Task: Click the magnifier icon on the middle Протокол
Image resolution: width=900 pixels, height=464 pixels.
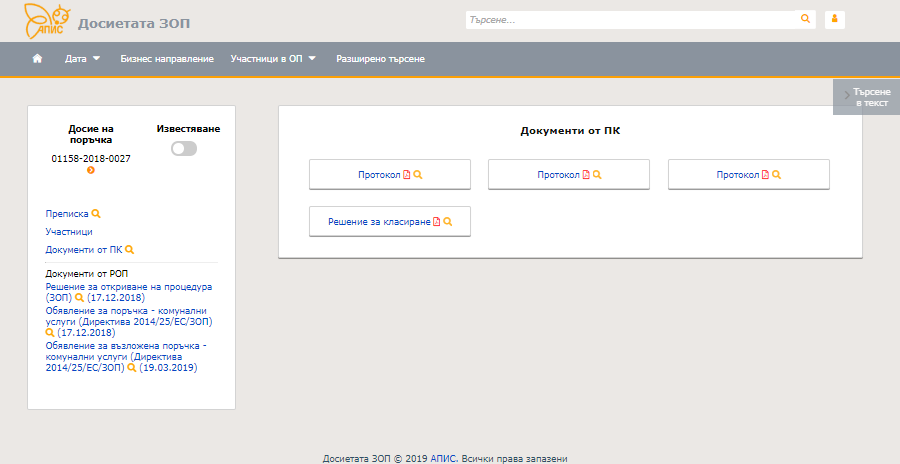Action: [597, 175]
